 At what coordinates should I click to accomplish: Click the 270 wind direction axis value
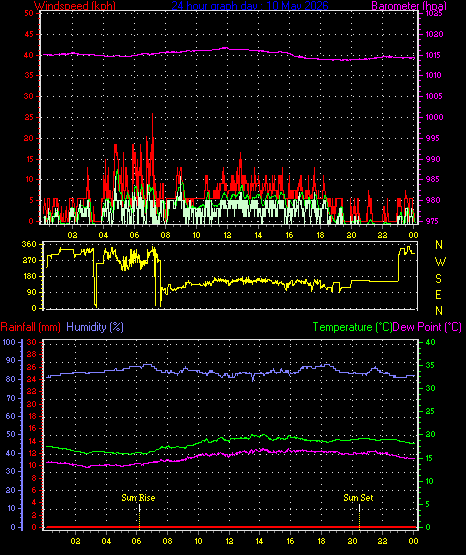point(29,261)
